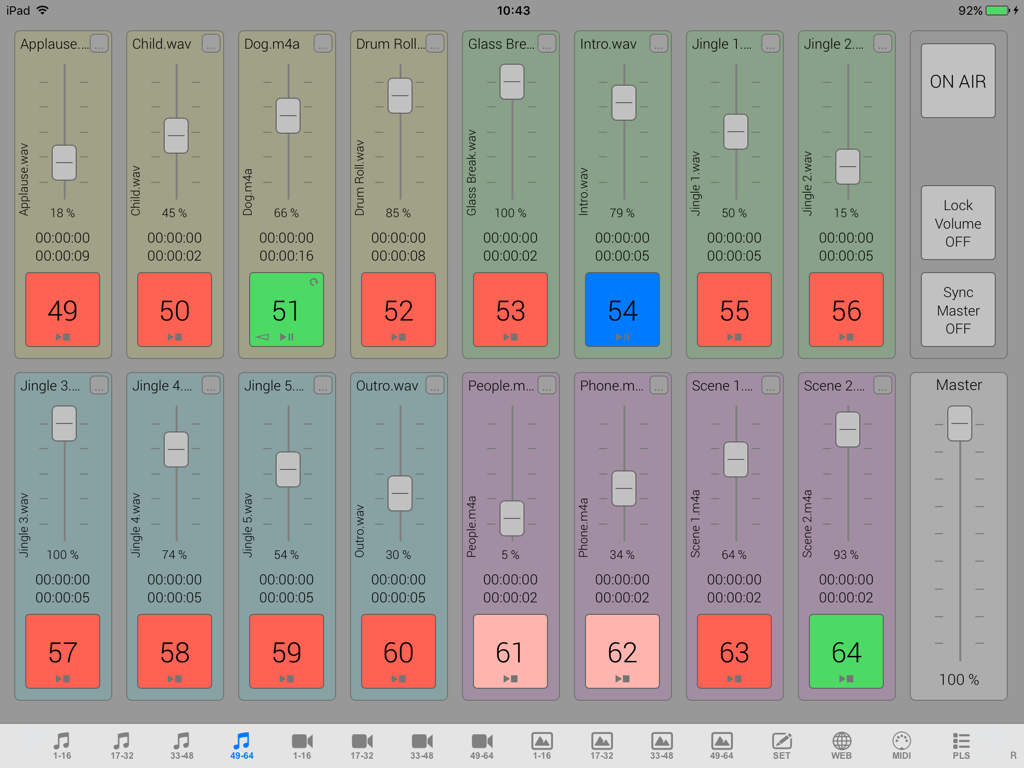1024x768 pixels.
Task: Select active audio bank 49-64 tab
Action: point(242,746)
